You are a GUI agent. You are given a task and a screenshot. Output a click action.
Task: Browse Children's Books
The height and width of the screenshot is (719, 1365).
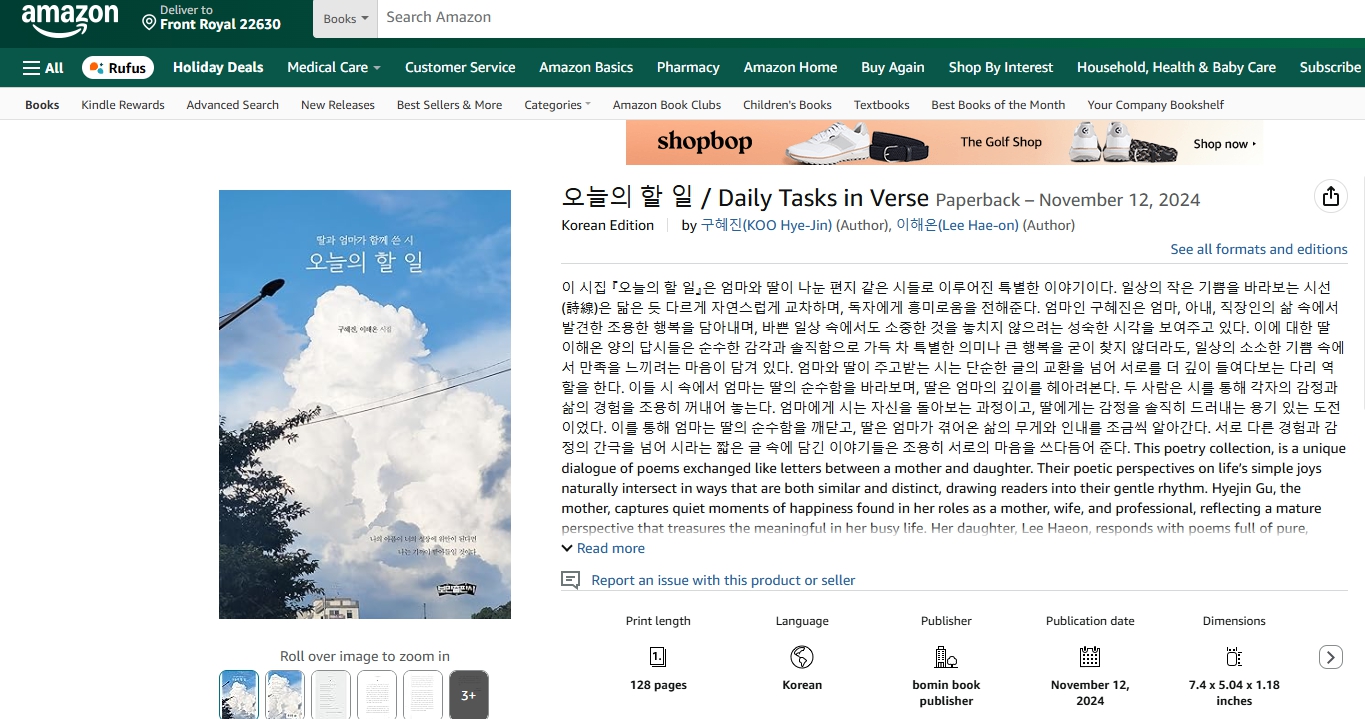787,105
